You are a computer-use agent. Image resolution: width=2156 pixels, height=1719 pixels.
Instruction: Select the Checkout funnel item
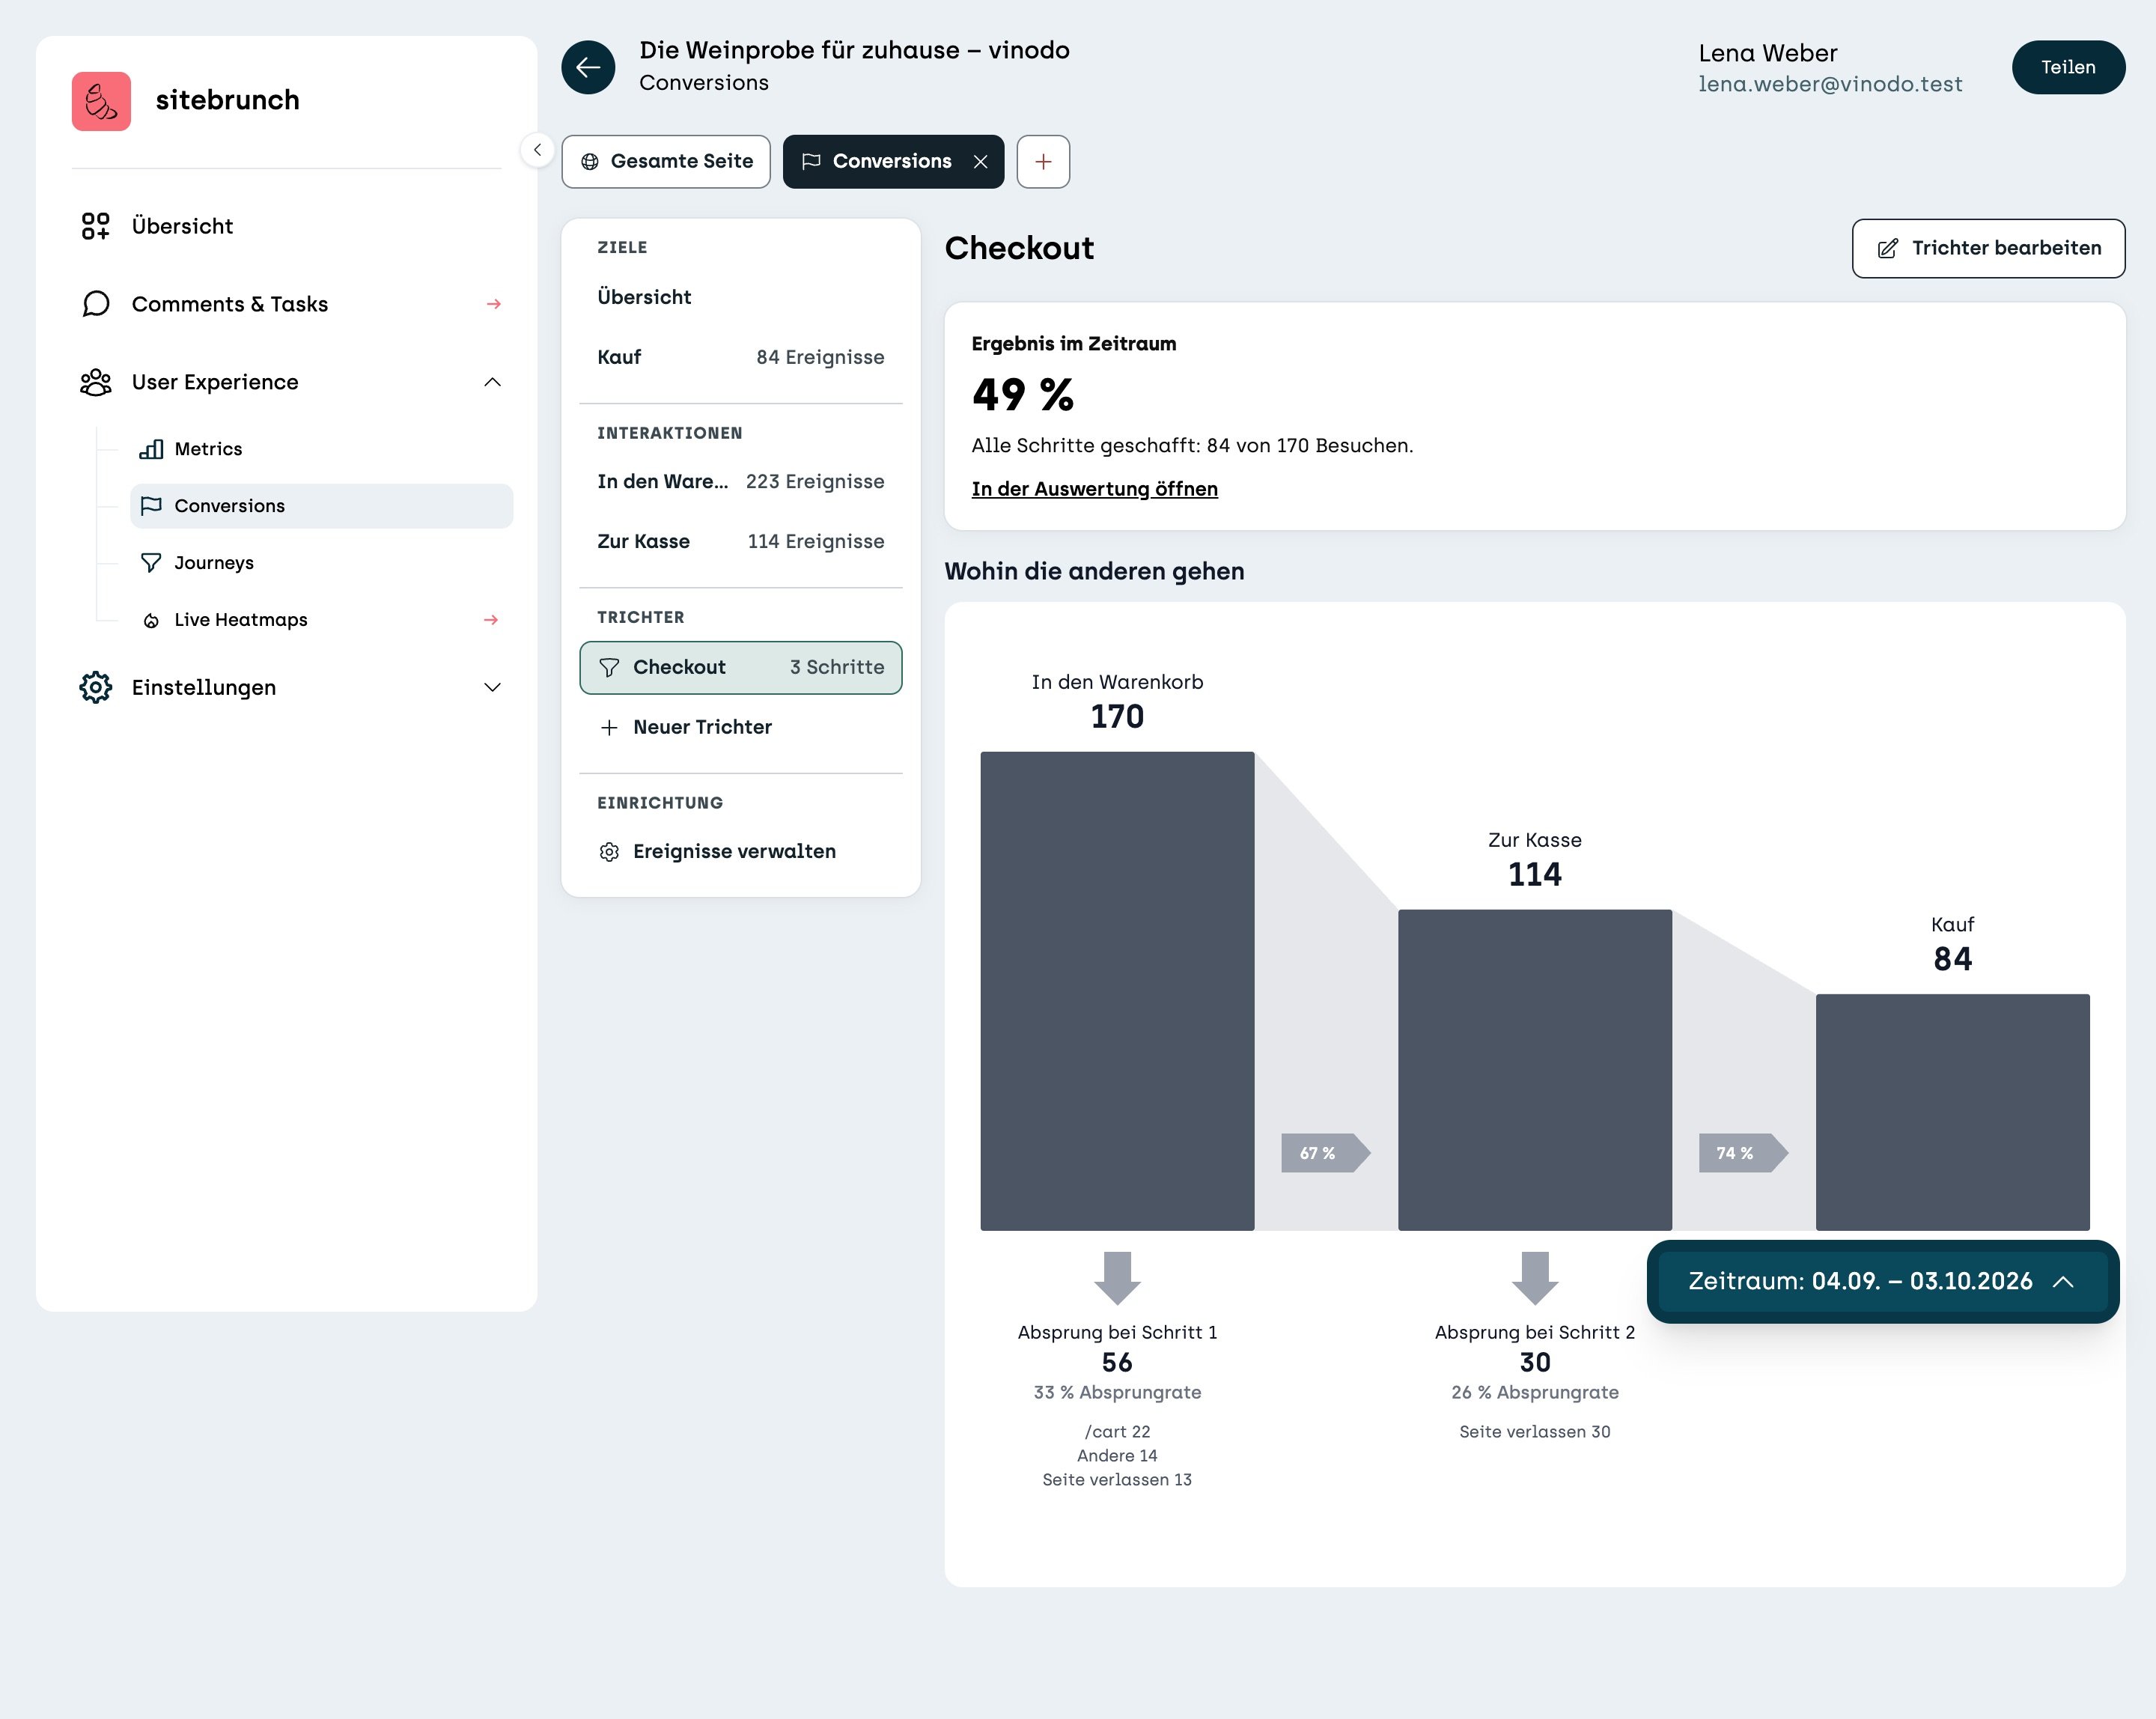[x=741, y=667]
